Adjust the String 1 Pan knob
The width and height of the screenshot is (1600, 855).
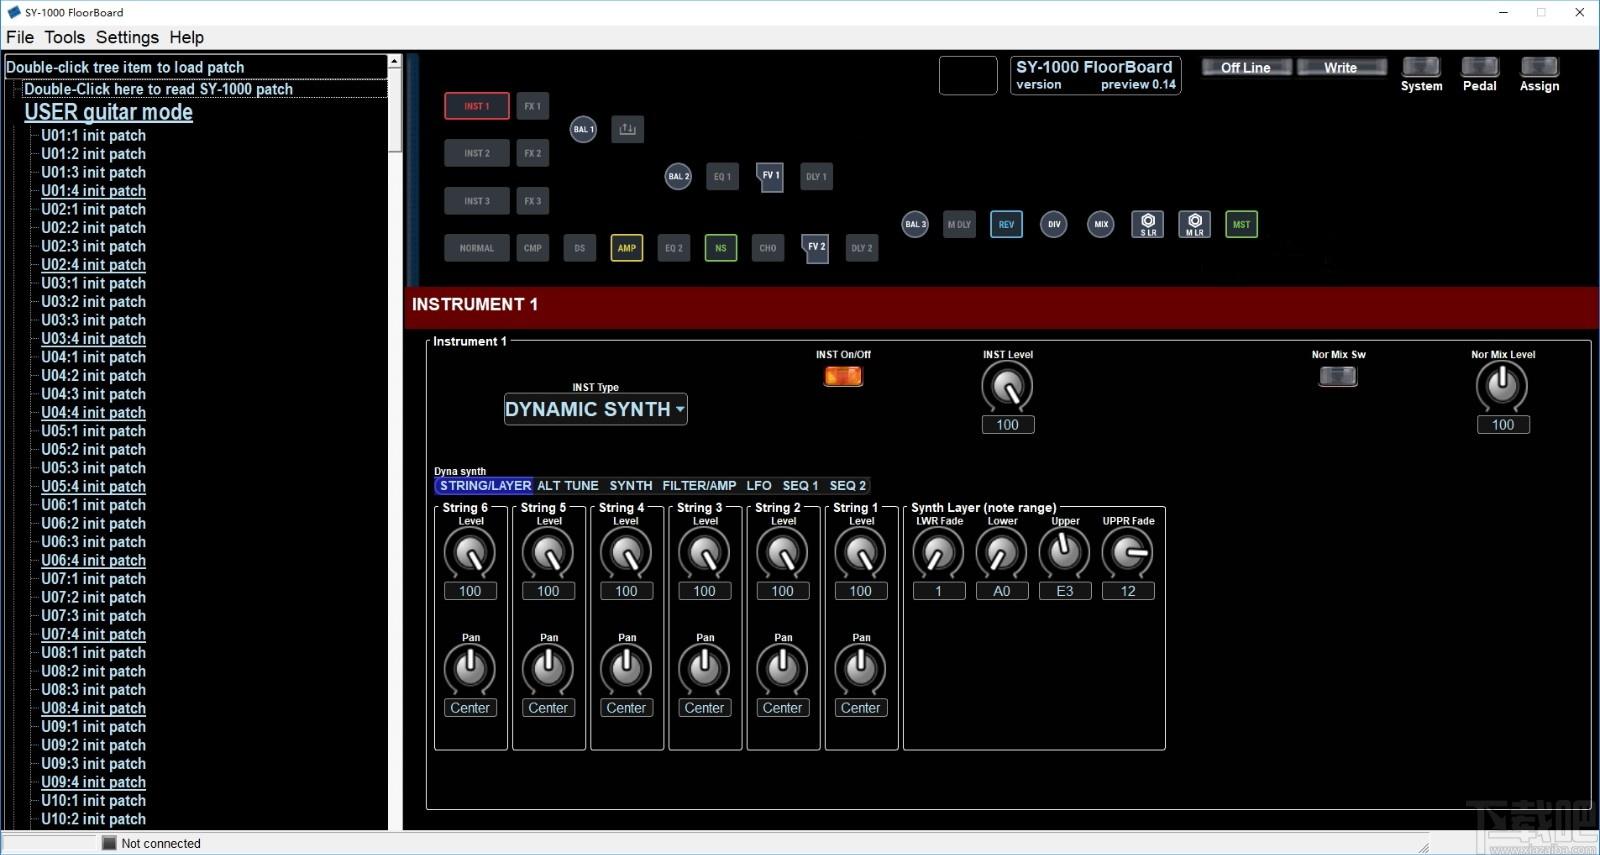point(860,669)
